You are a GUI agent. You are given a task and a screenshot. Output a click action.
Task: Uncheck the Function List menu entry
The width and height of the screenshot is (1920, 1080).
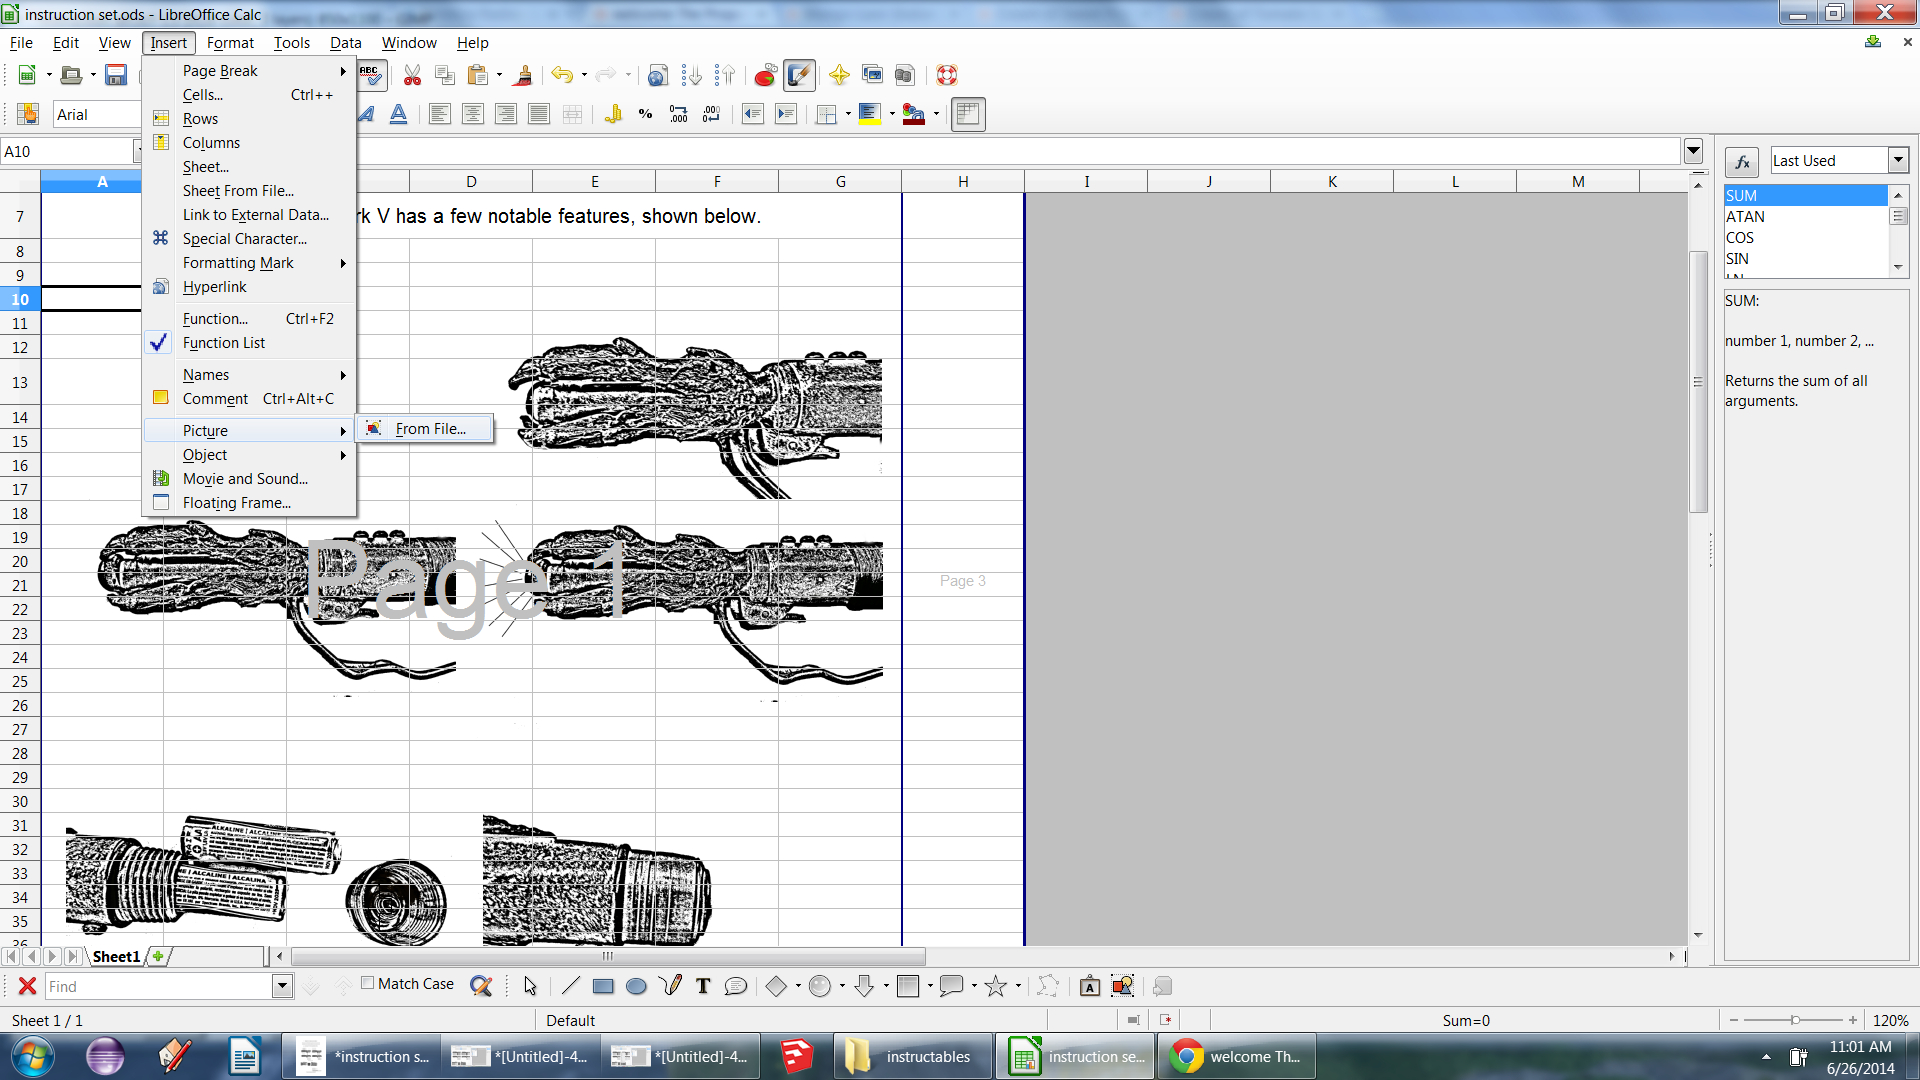(224, 343)
